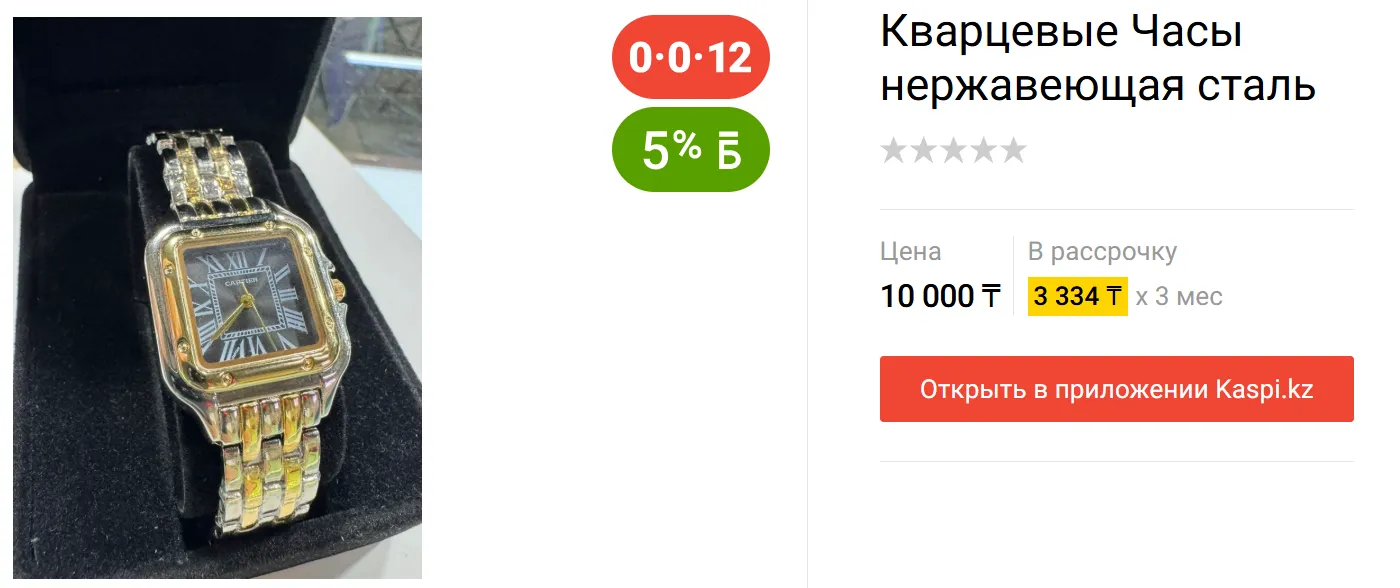Viewport: 1400px width, 588px height.
Task: Click the green 5% bonus badge
Action: tap(691, 149)
